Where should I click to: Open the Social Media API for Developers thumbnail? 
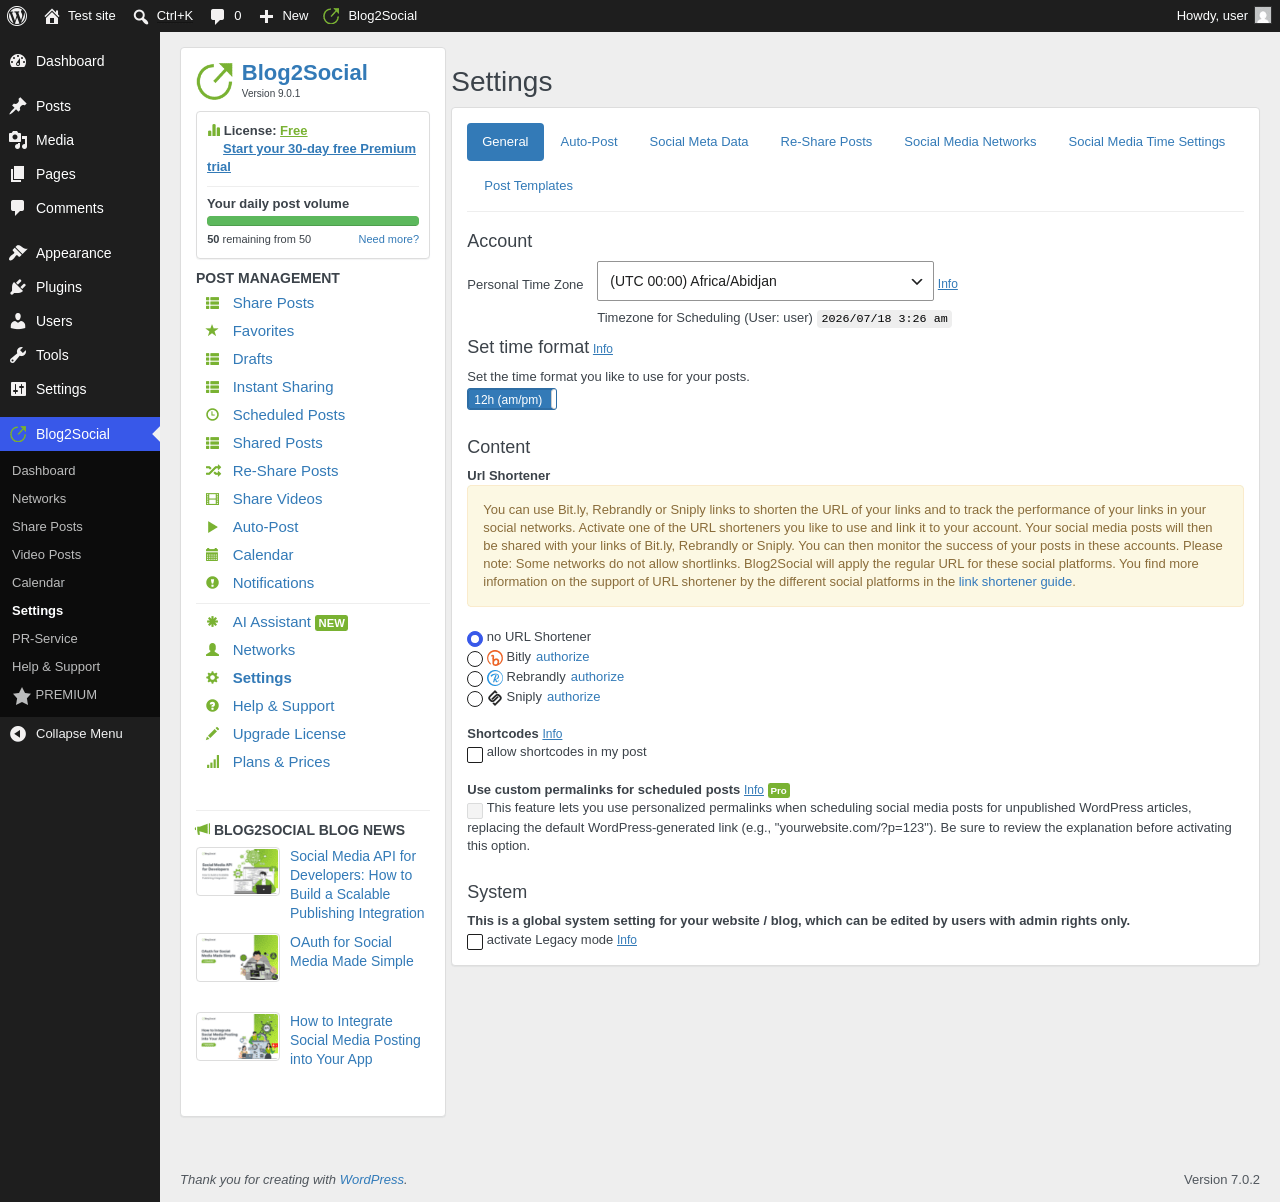(x=238, y=872)
